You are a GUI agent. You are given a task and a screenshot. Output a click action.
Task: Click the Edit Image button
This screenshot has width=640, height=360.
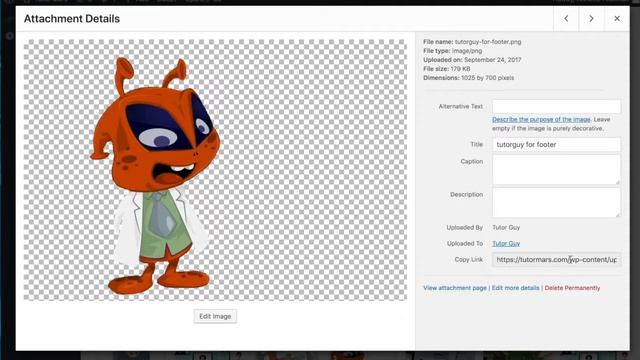click(x=215, y=316)
